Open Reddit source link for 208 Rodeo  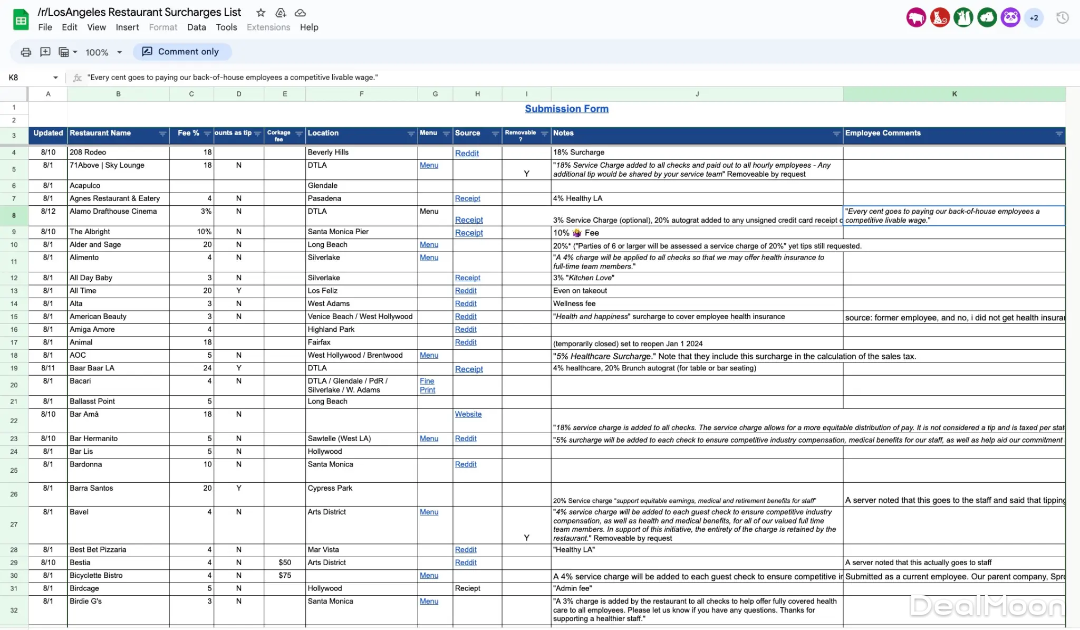click(466, 153)
